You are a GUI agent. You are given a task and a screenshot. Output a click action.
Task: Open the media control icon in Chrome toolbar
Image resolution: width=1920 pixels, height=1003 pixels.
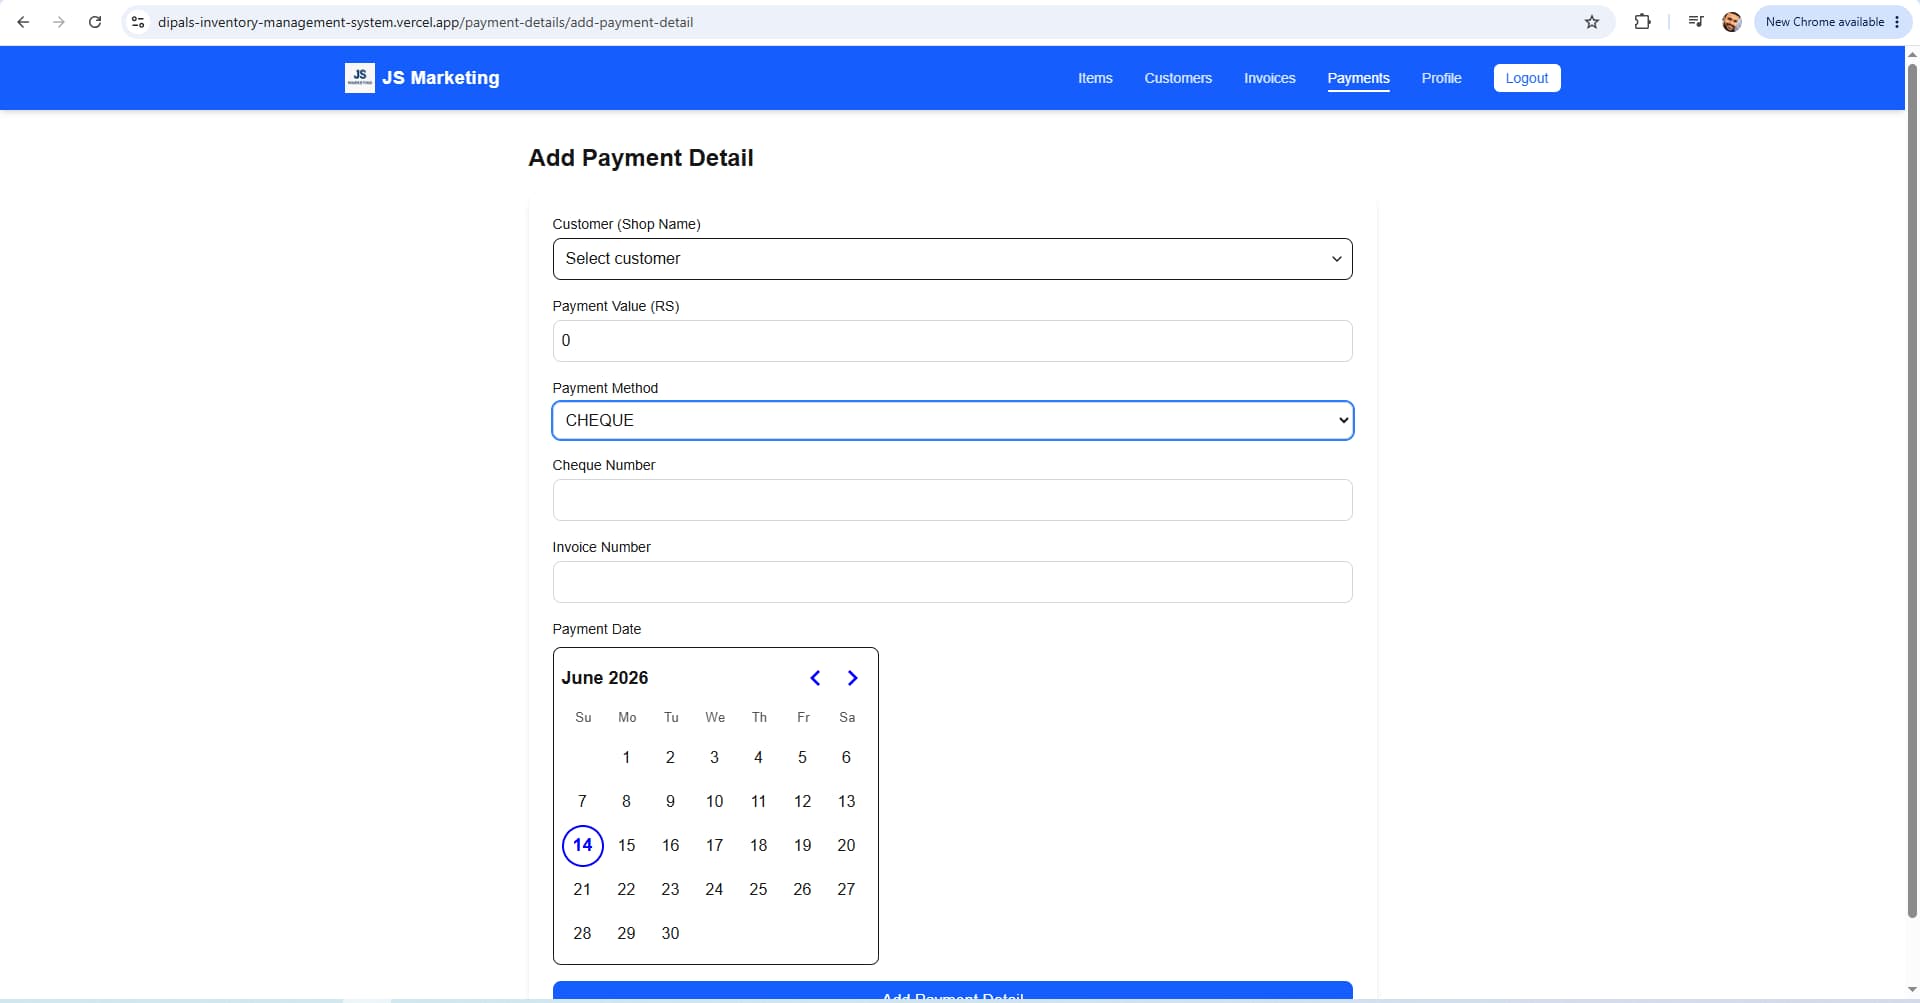coord(1696,22)
